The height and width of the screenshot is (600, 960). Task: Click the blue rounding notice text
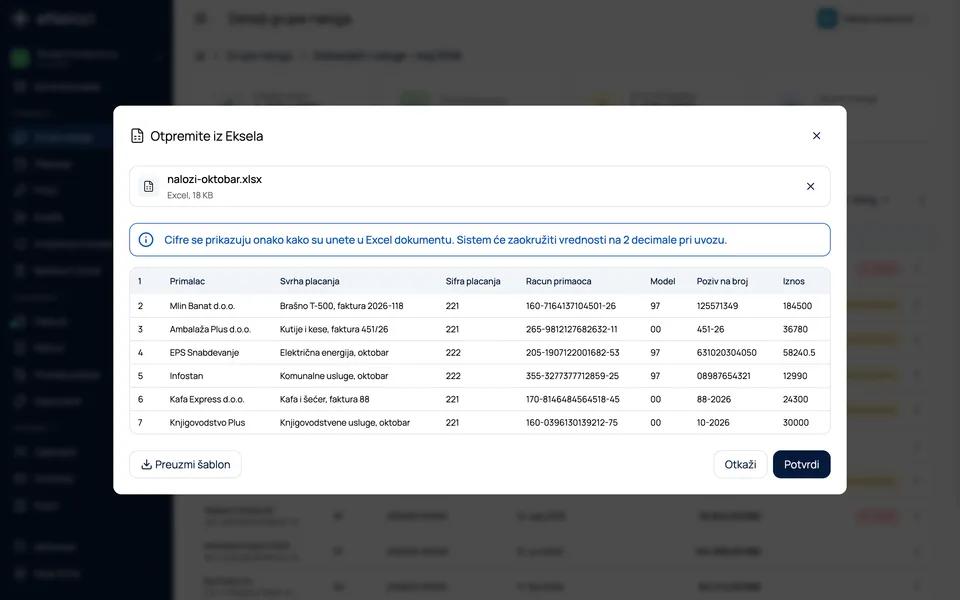(x=446, y=240)
